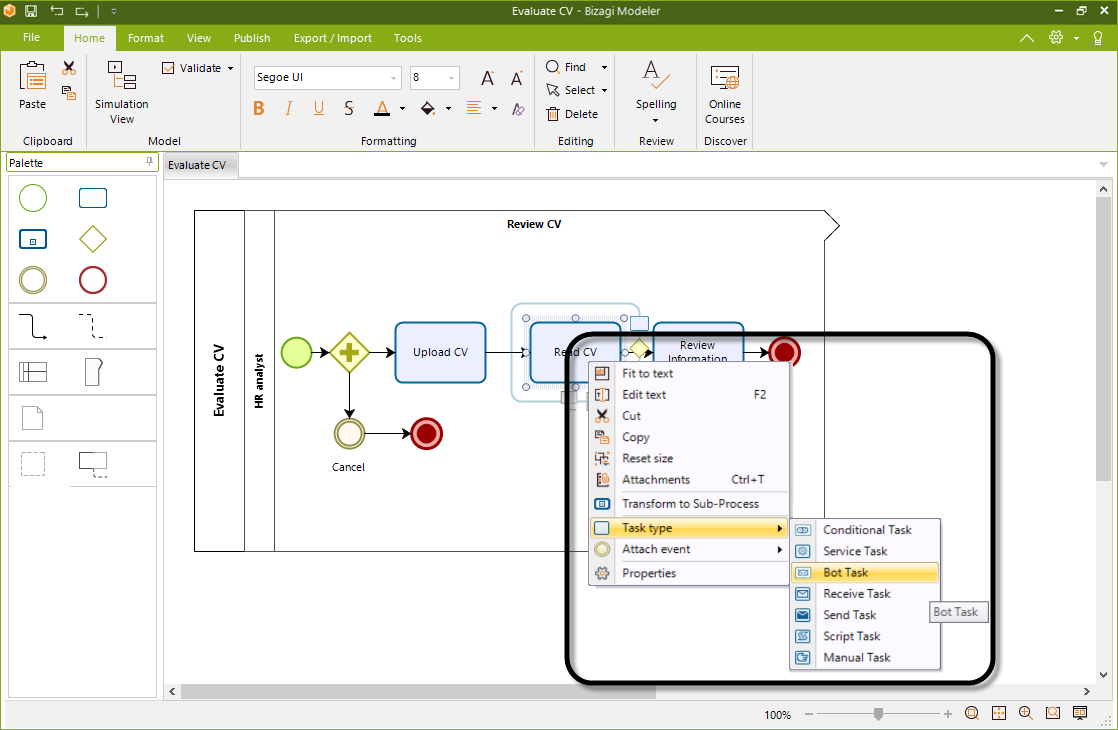Select Gateway diamond in palette
The image size is (1118, 730).
[x=93, y=239]
